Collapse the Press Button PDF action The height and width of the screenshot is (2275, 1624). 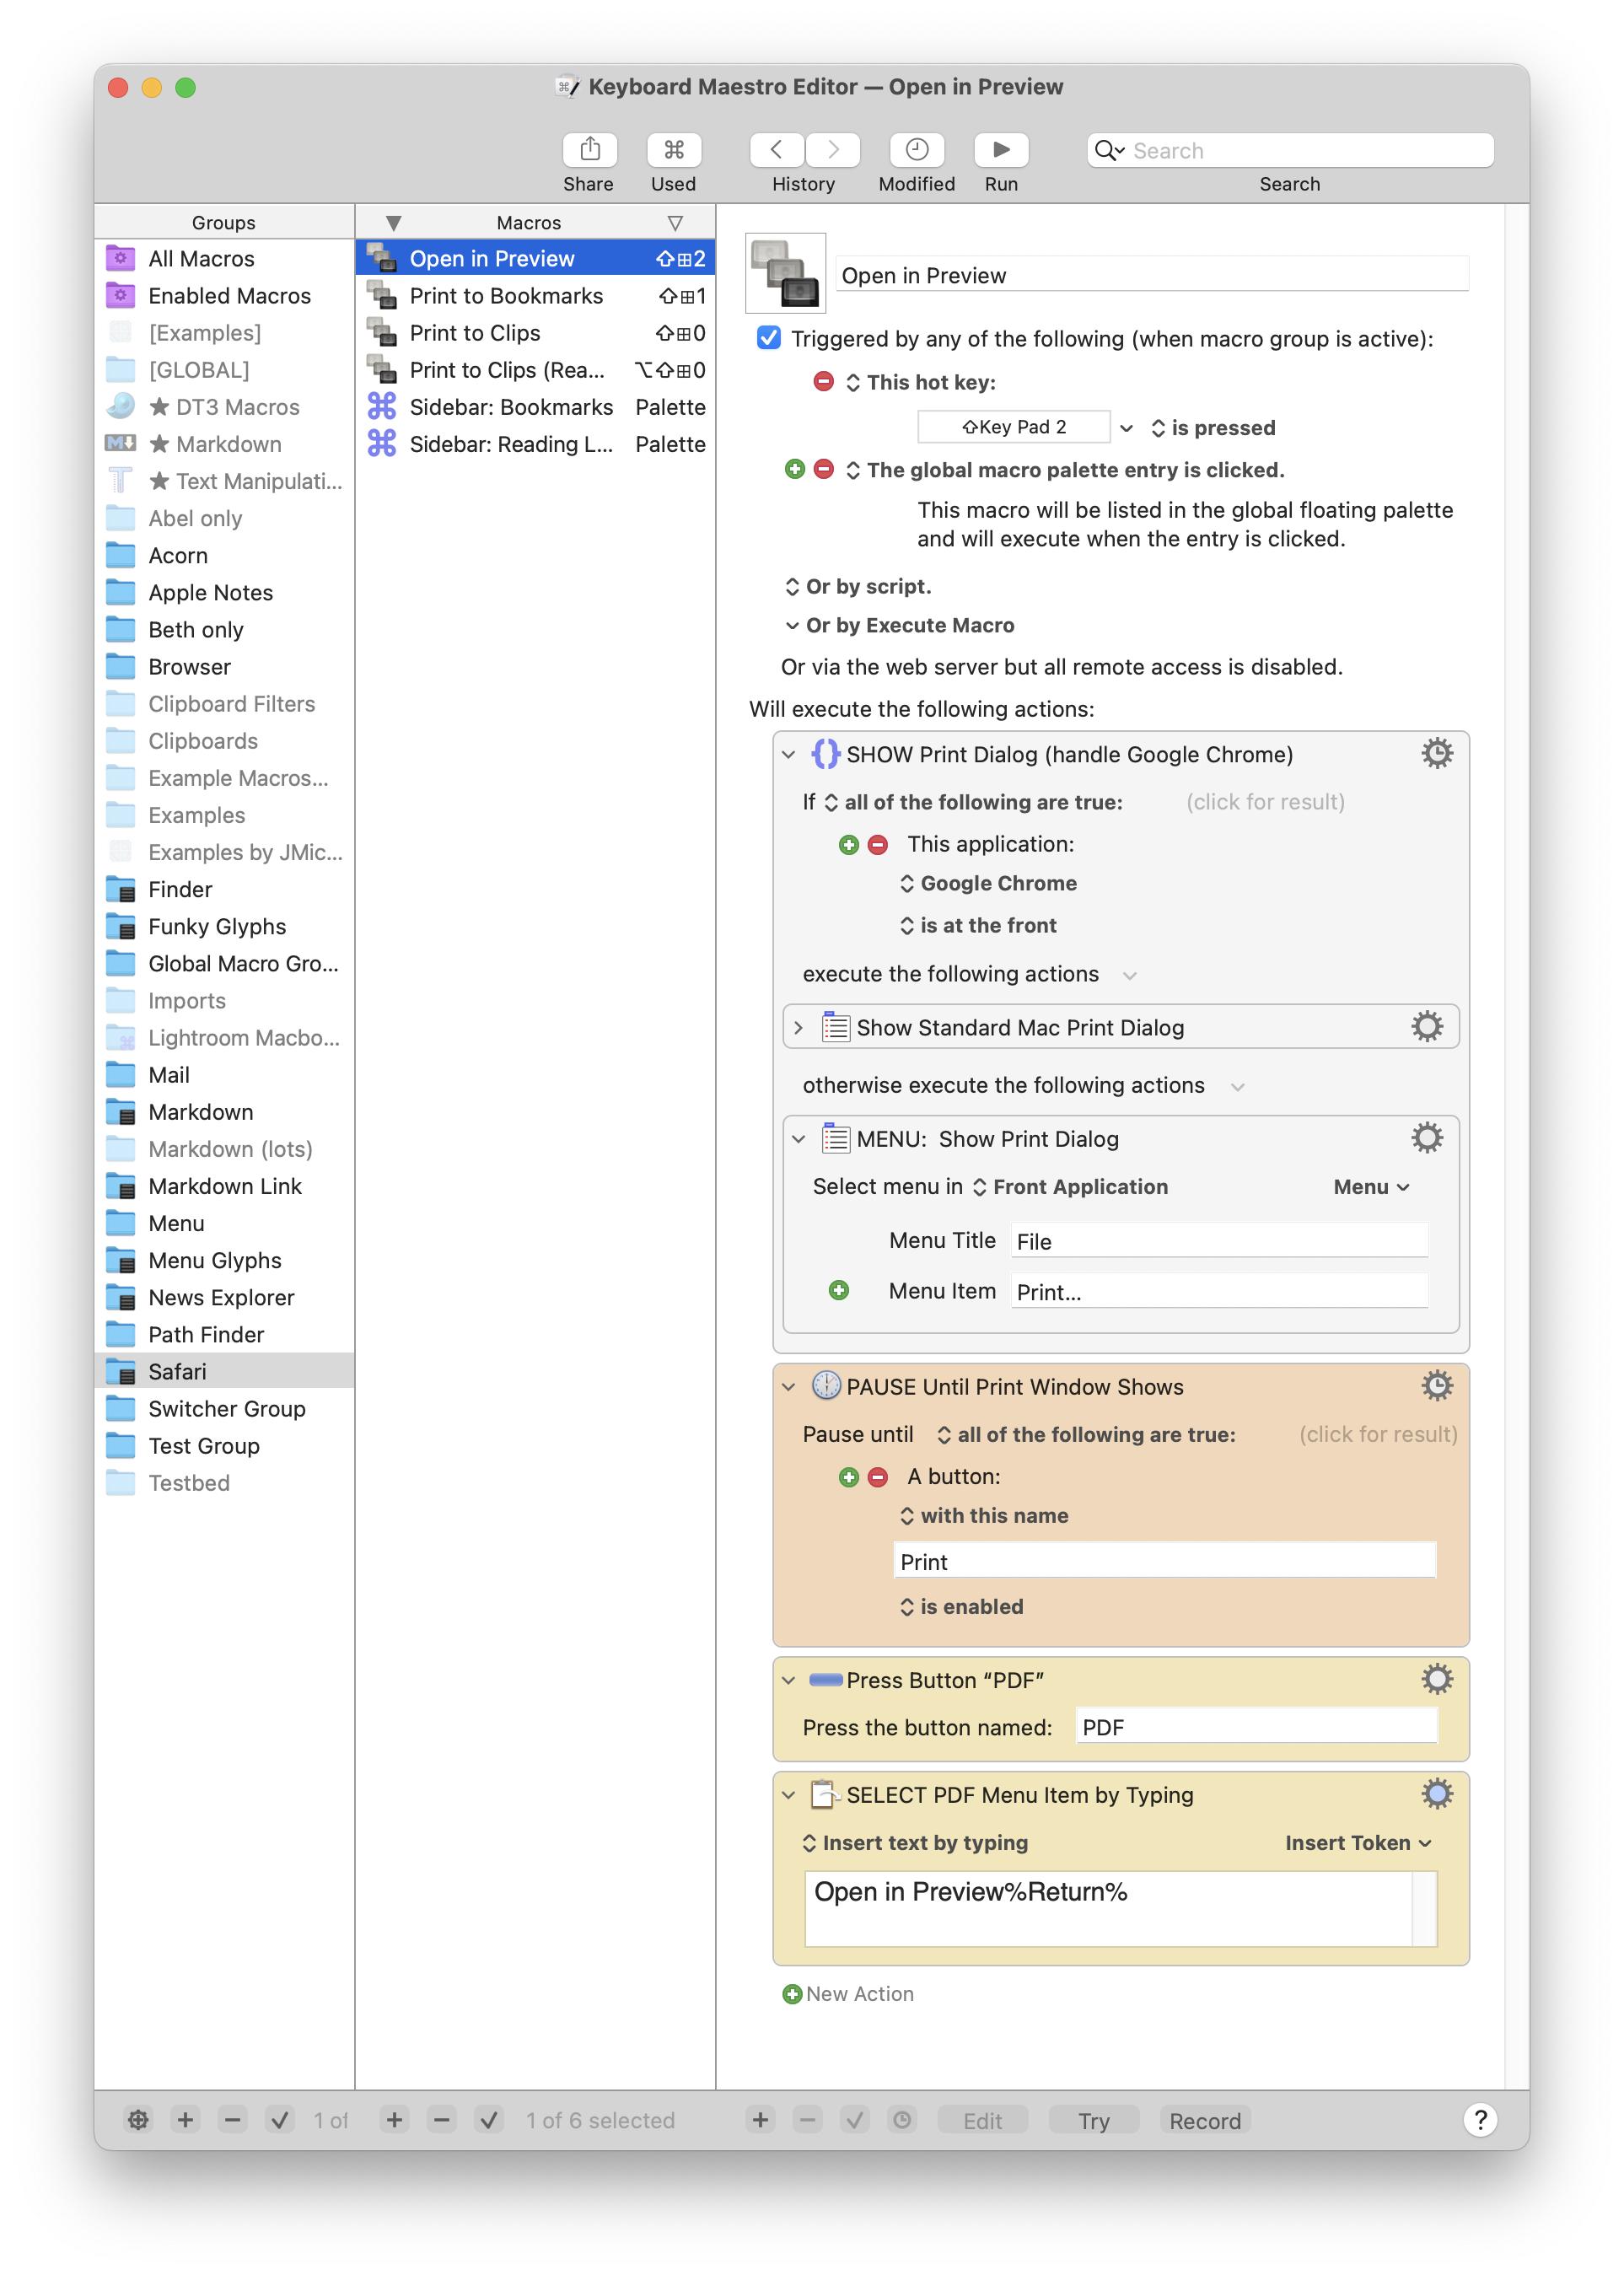click(x=788, y=1681)
